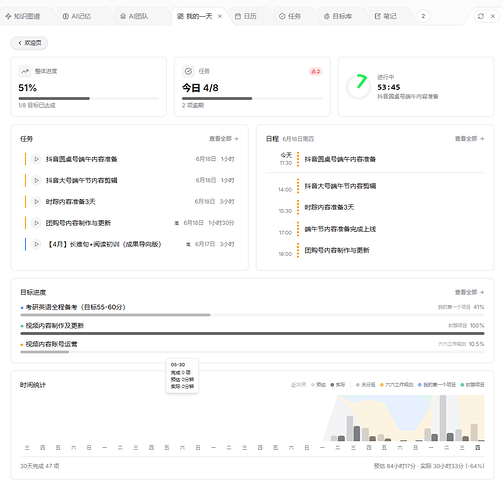
Task: Toggle the 时辰项目 legend dot
Action: [x=462, y=385]
